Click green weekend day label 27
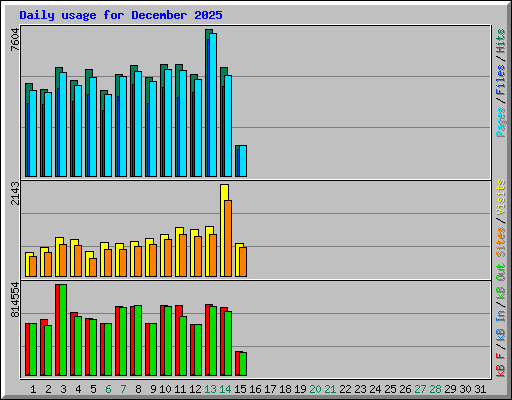Viewport: 512px width, 400px height. point(420,389)
